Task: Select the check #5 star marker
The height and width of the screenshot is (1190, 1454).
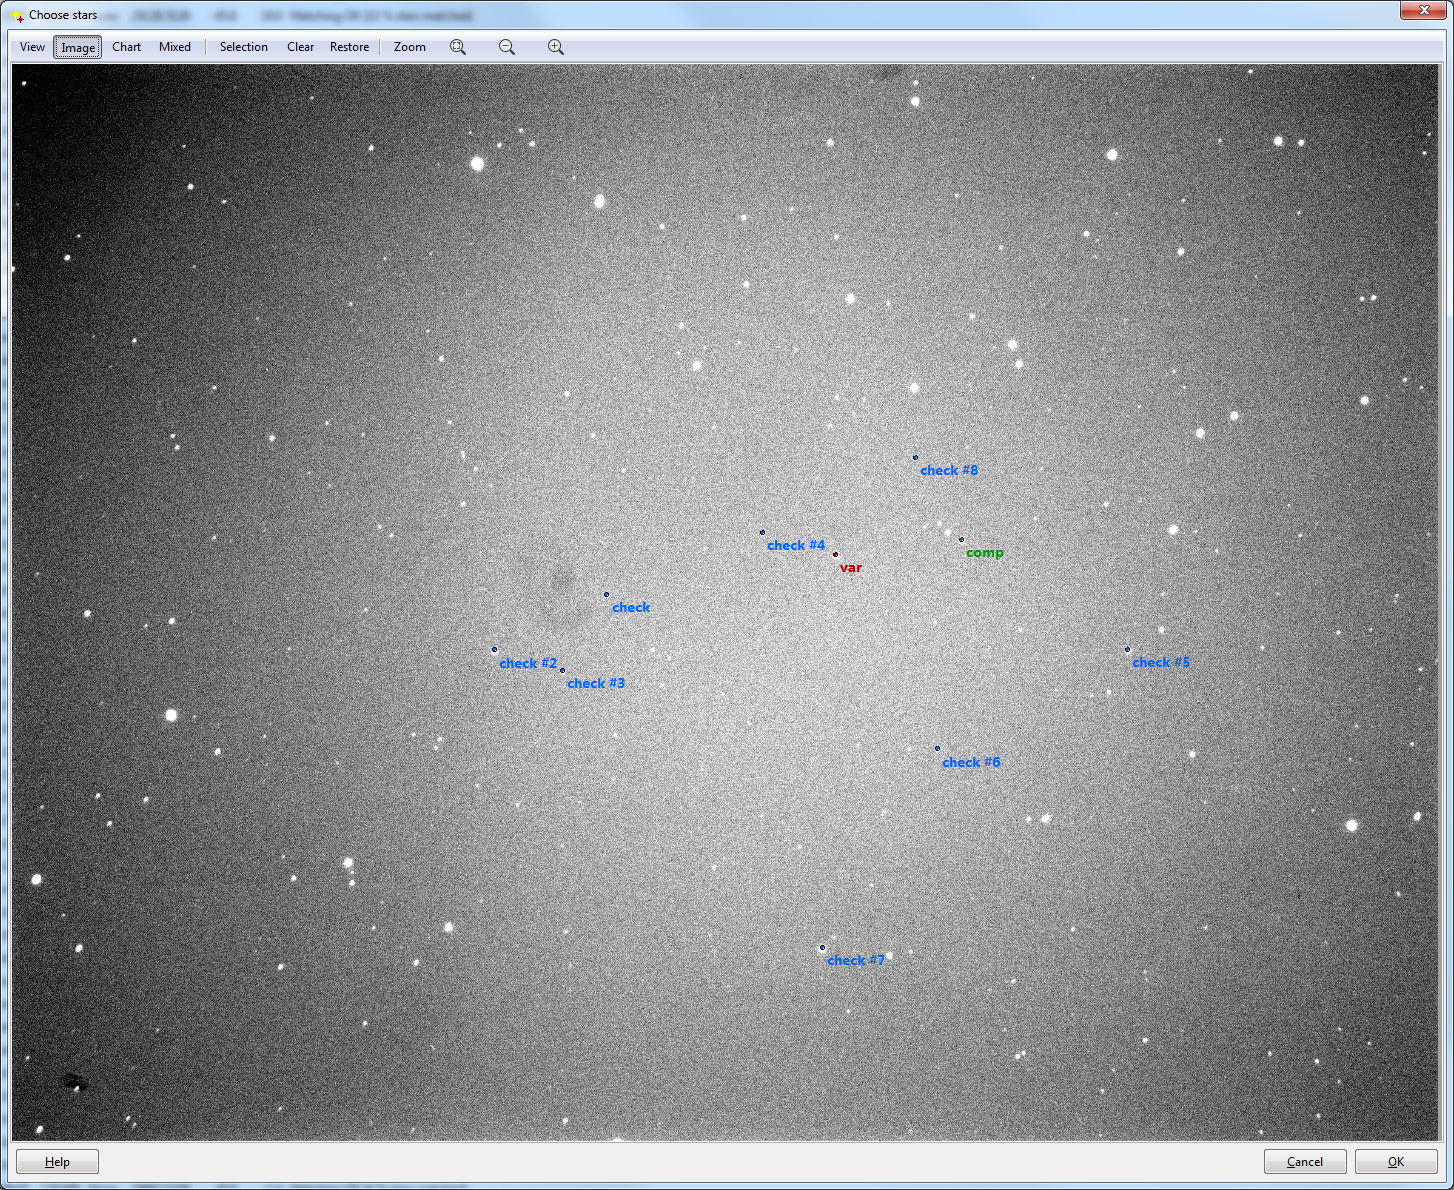Action: tap(1127, 650)
